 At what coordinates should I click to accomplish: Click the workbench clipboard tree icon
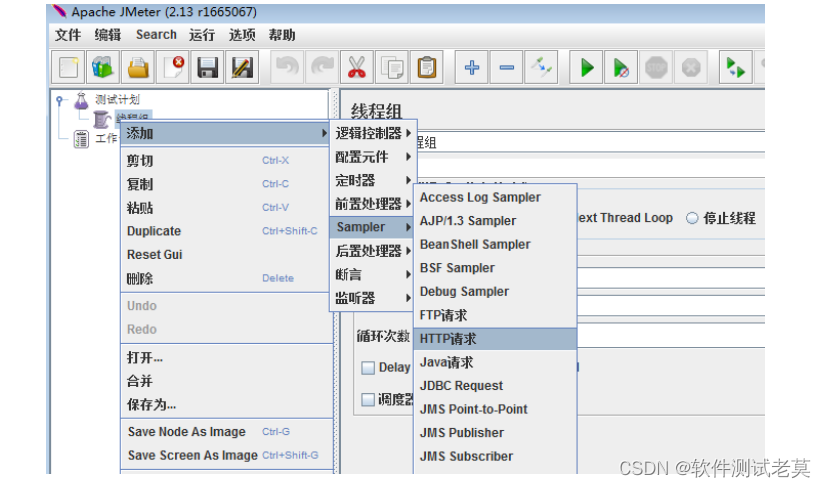pyautogui.click(x=81, y=139)
